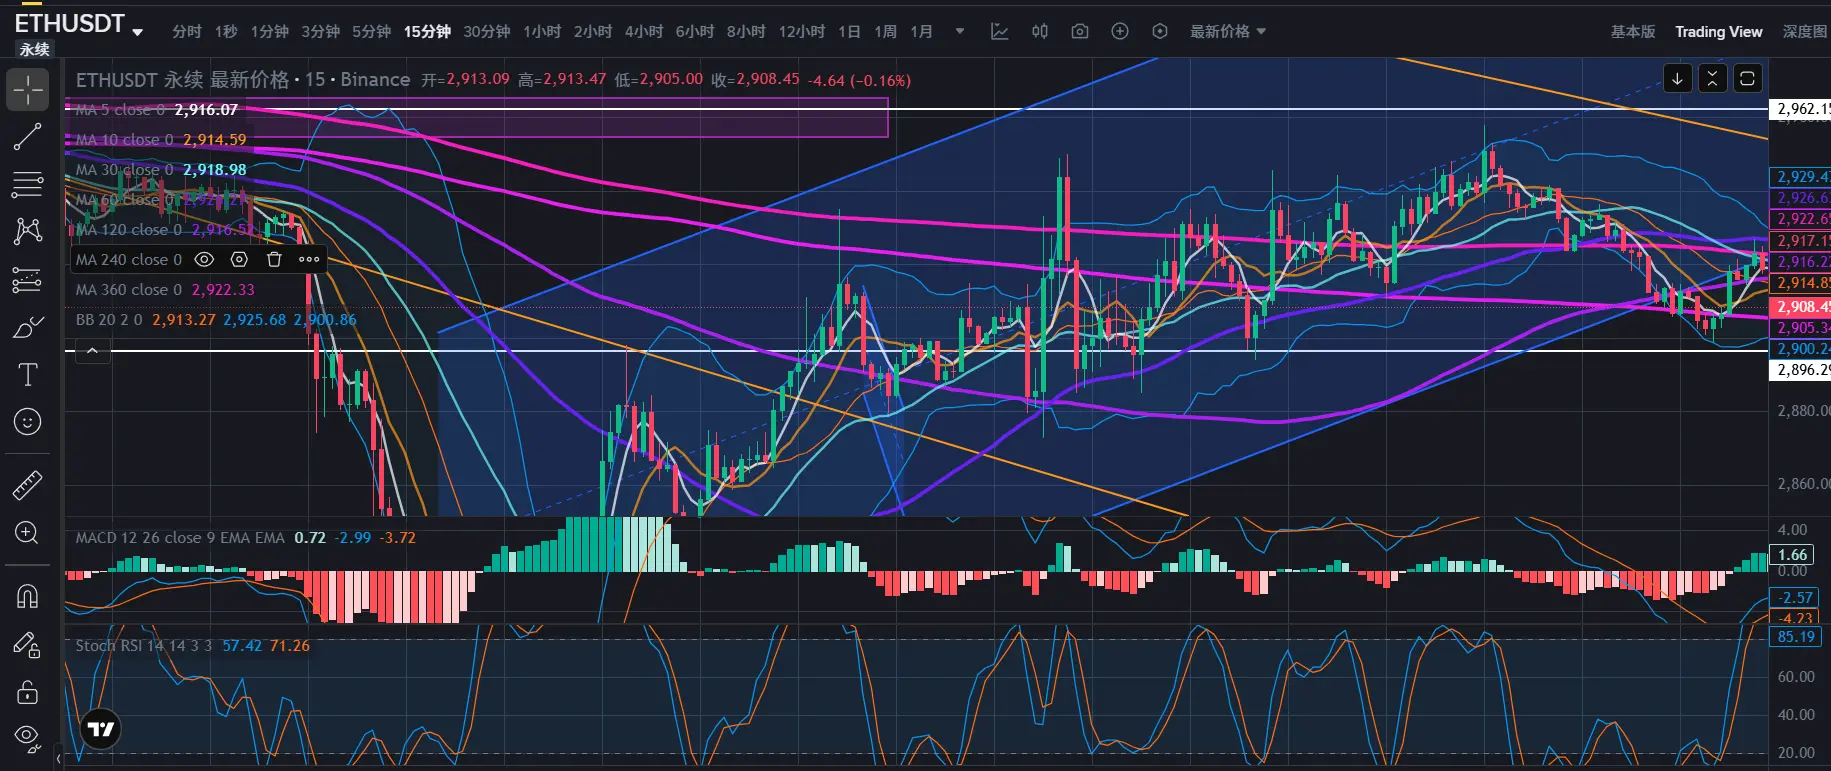
Task: Open the horizontal lines (Fibonacci) tool
Action: (28, 184)
